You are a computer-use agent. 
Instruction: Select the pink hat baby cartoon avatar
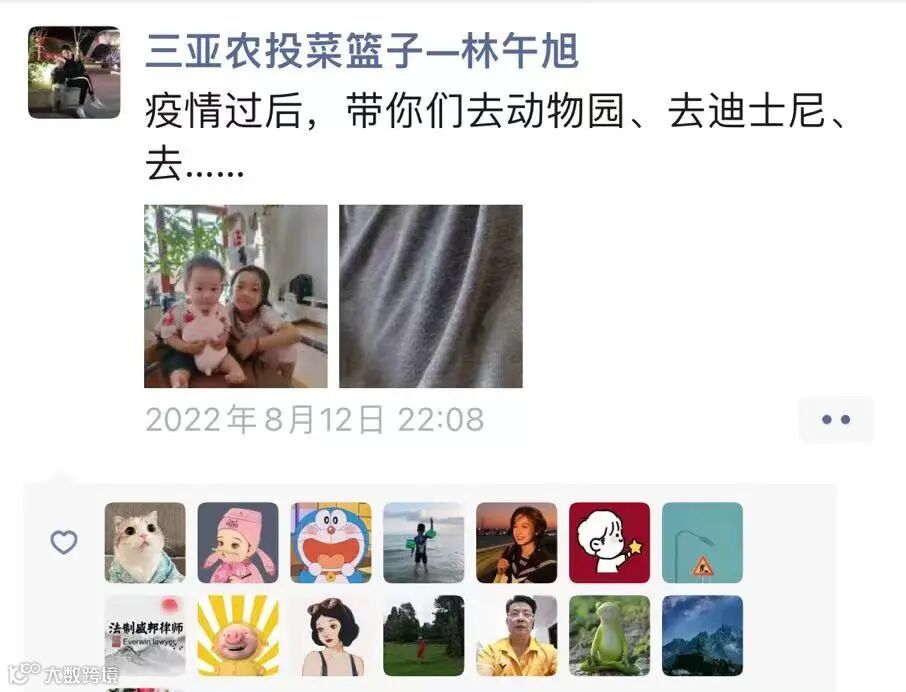238,542
